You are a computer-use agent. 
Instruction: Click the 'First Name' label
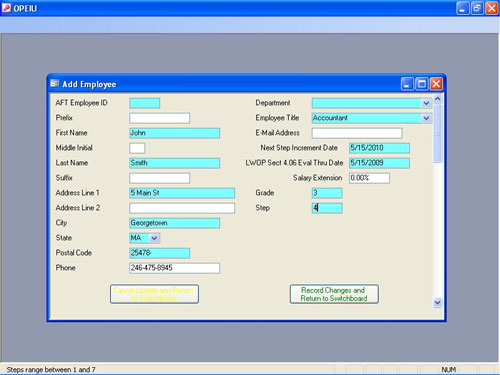coord(71,133)
